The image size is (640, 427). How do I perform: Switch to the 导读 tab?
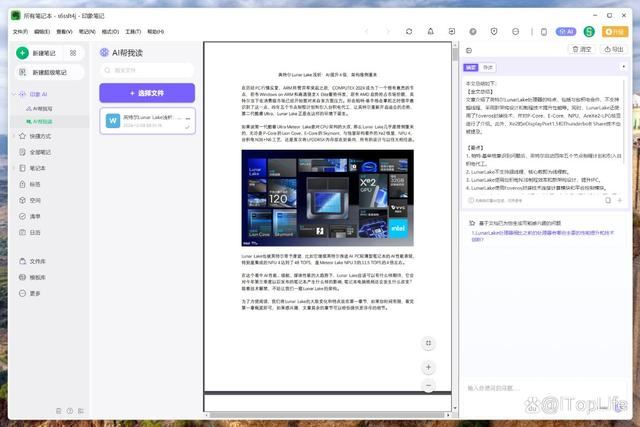coord(487,68)
